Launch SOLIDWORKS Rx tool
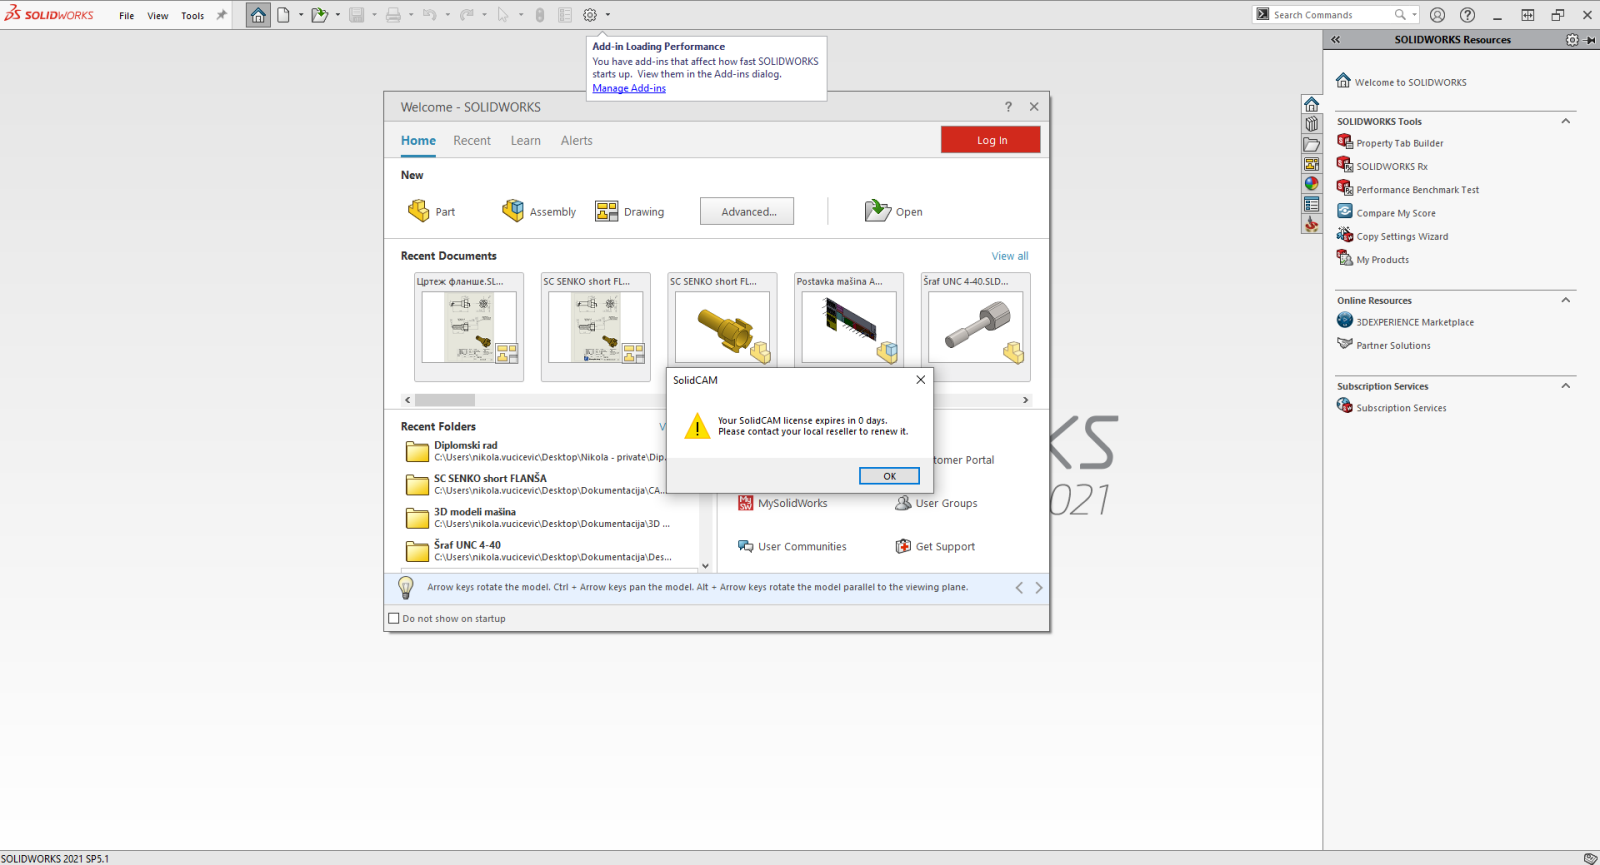The width and height of the screenshot is (1600, 865). pyautogui.click(x=1391, y=167)
